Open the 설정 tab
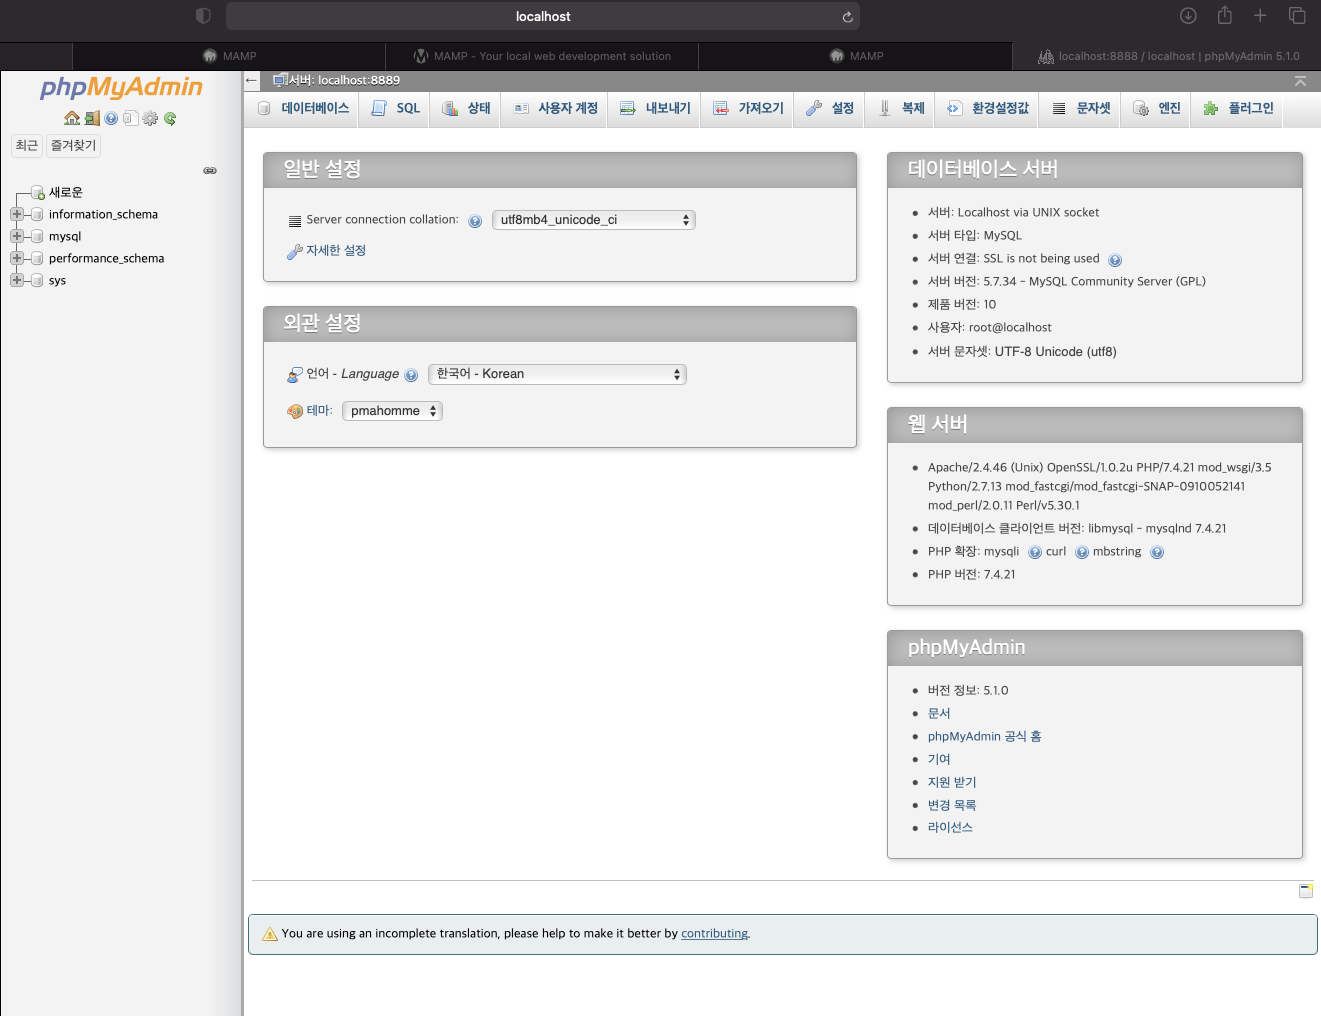The width and height of the screenshot is (1321, 1016). 830,108
